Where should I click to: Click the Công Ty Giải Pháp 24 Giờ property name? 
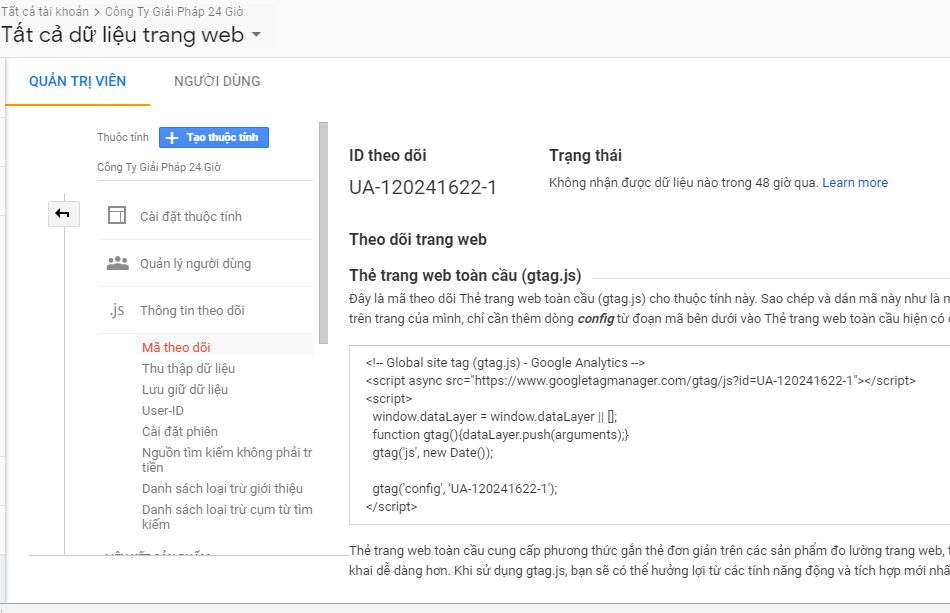159,167
